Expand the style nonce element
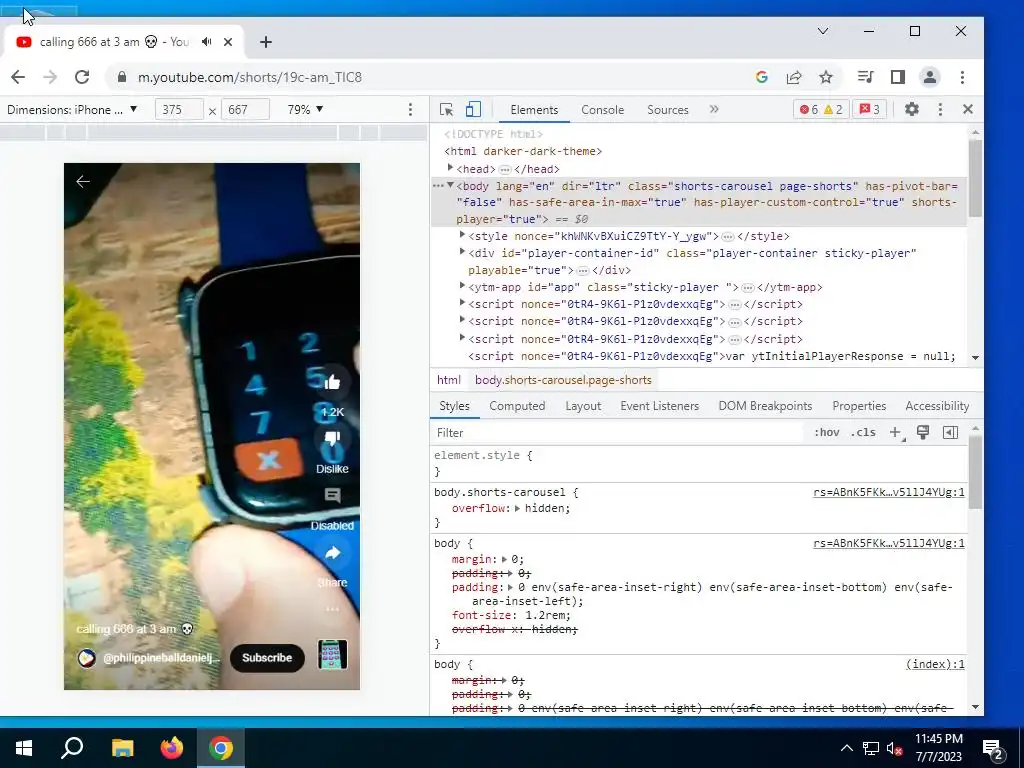 click(x=462, y=235)
